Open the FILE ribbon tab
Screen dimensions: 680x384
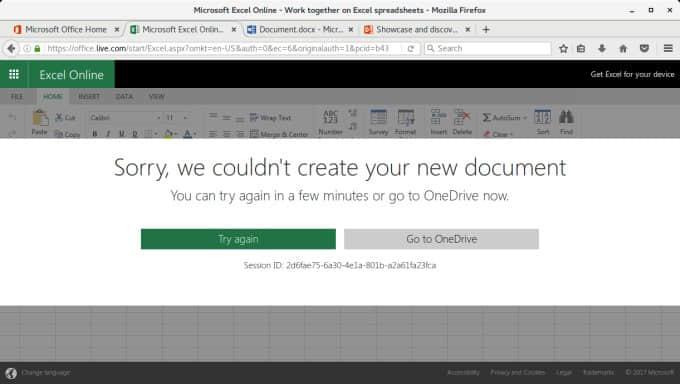point(17,96)
